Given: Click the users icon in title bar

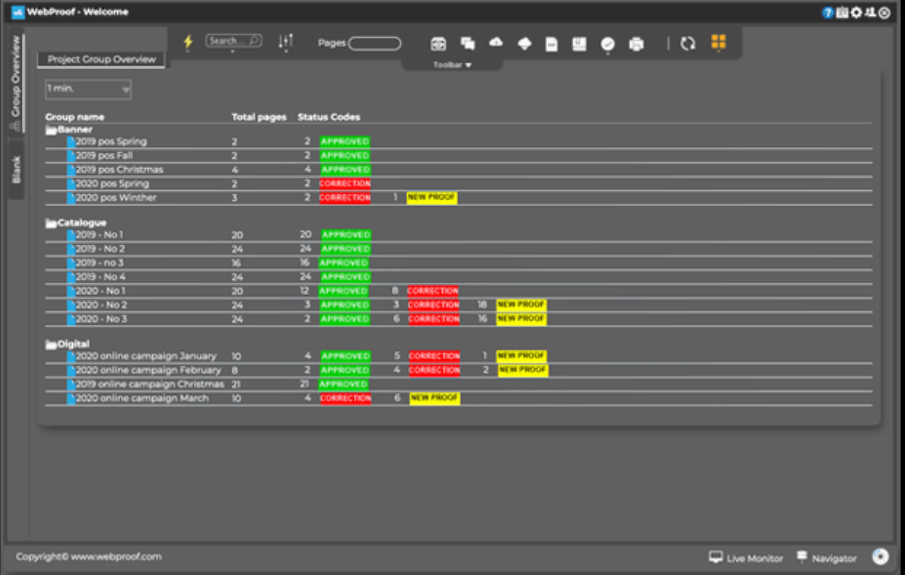Looking at the screenshot, I should tap(870, 12).
